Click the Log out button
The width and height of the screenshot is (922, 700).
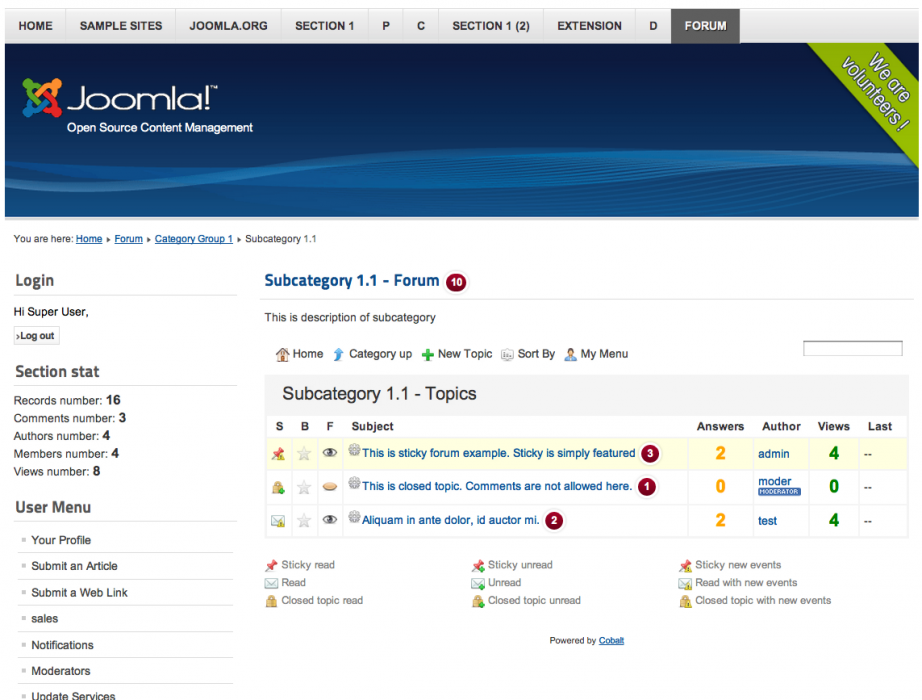point(37,336)
